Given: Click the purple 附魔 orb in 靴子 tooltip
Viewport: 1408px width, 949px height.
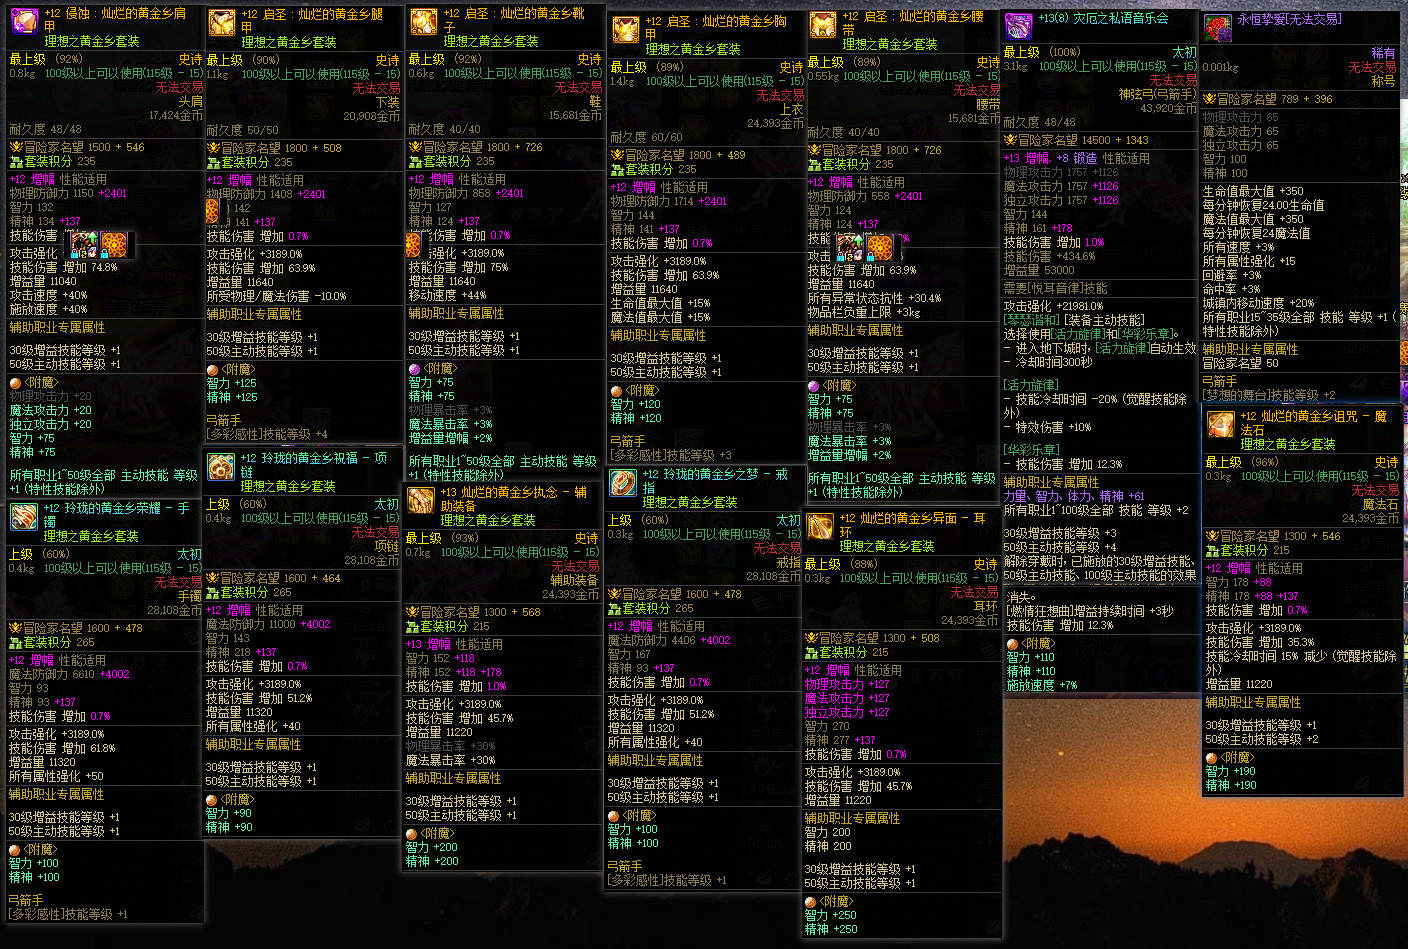Looking at the screenshot, I should point(414,368).
